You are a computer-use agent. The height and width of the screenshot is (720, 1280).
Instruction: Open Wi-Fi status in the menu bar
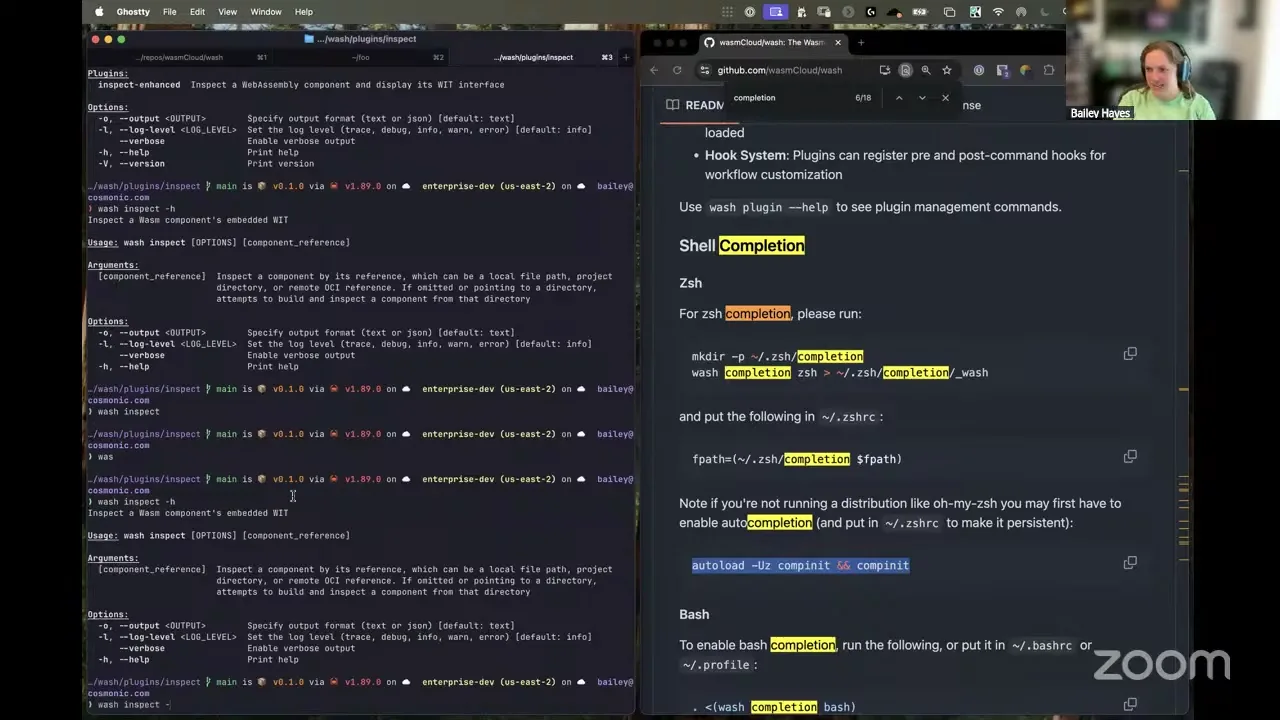click(998, 12)
